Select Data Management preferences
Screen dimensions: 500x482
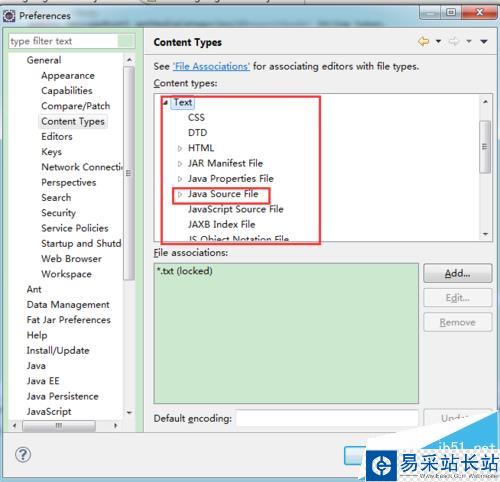(68, 305)
